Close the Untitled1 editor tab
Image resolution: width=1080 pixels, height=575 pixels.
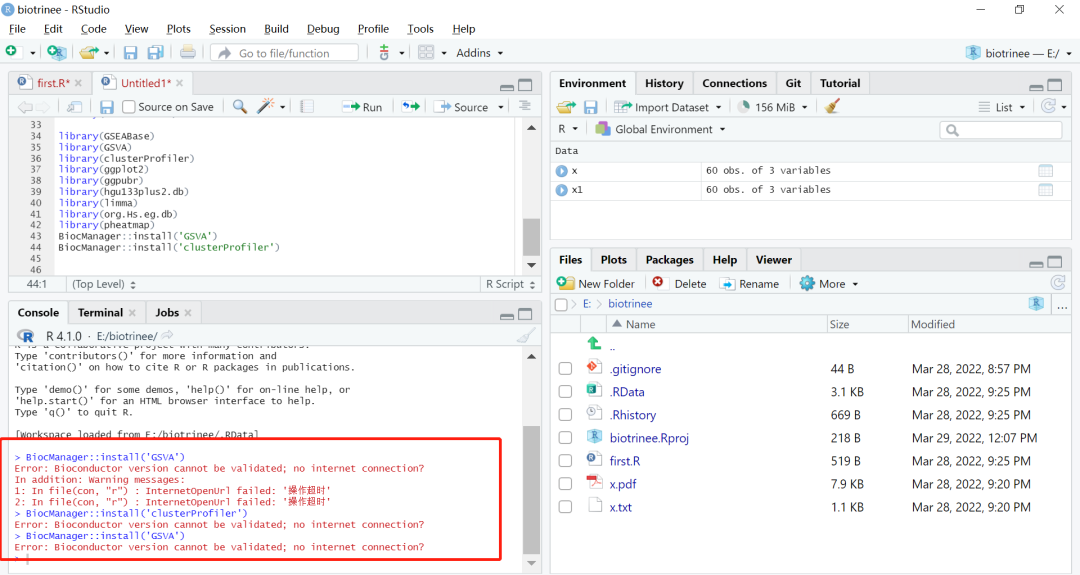pos(180,83)
